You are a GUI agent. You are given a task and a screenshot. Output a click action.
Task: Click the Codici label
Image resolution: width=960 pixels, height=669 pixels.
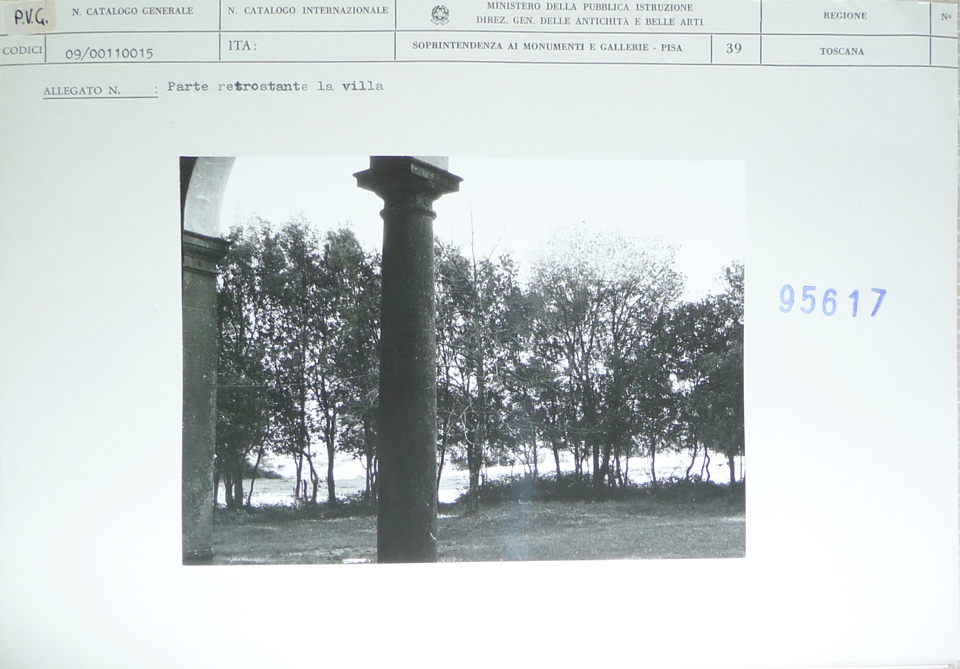pyautogui.click(x=23, y=50)
